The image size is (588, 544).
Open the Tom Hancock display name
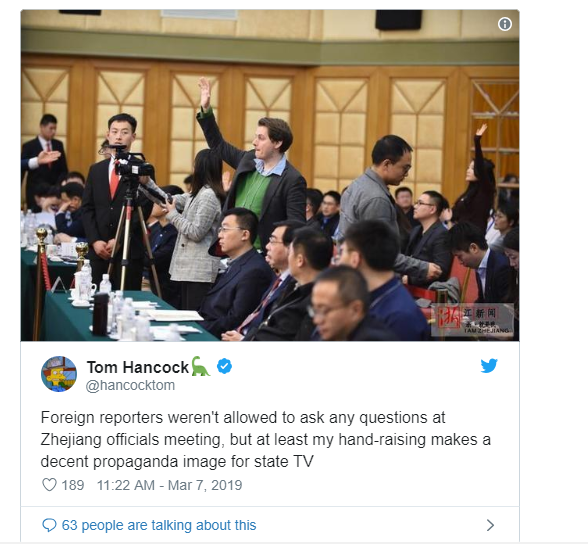tap(138, 367)
